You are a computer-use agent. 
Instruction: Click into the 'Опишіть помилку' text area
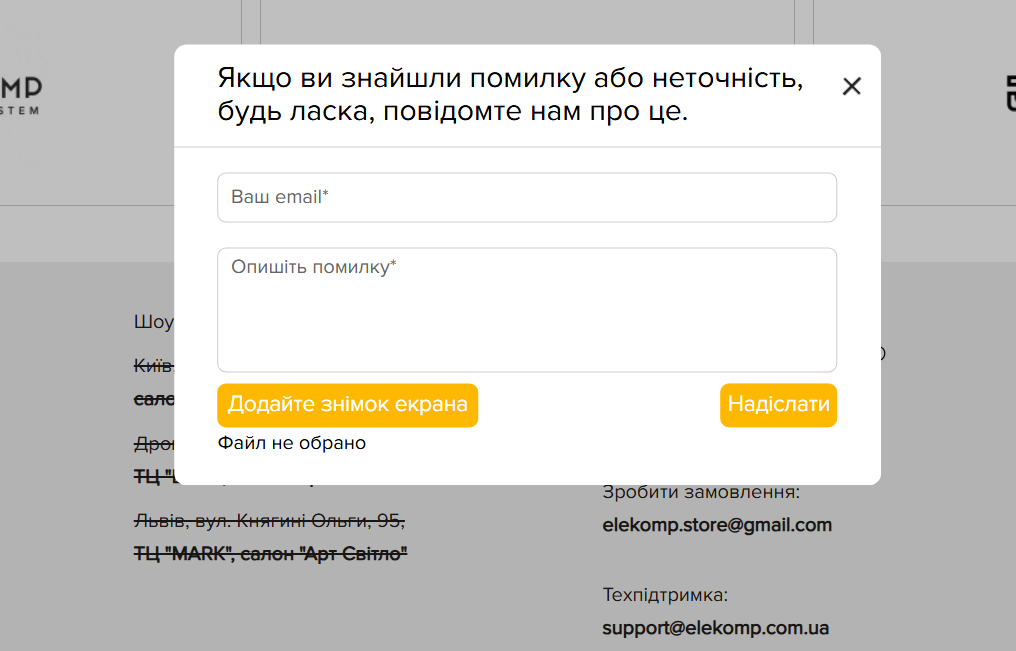tap(527, 310)
